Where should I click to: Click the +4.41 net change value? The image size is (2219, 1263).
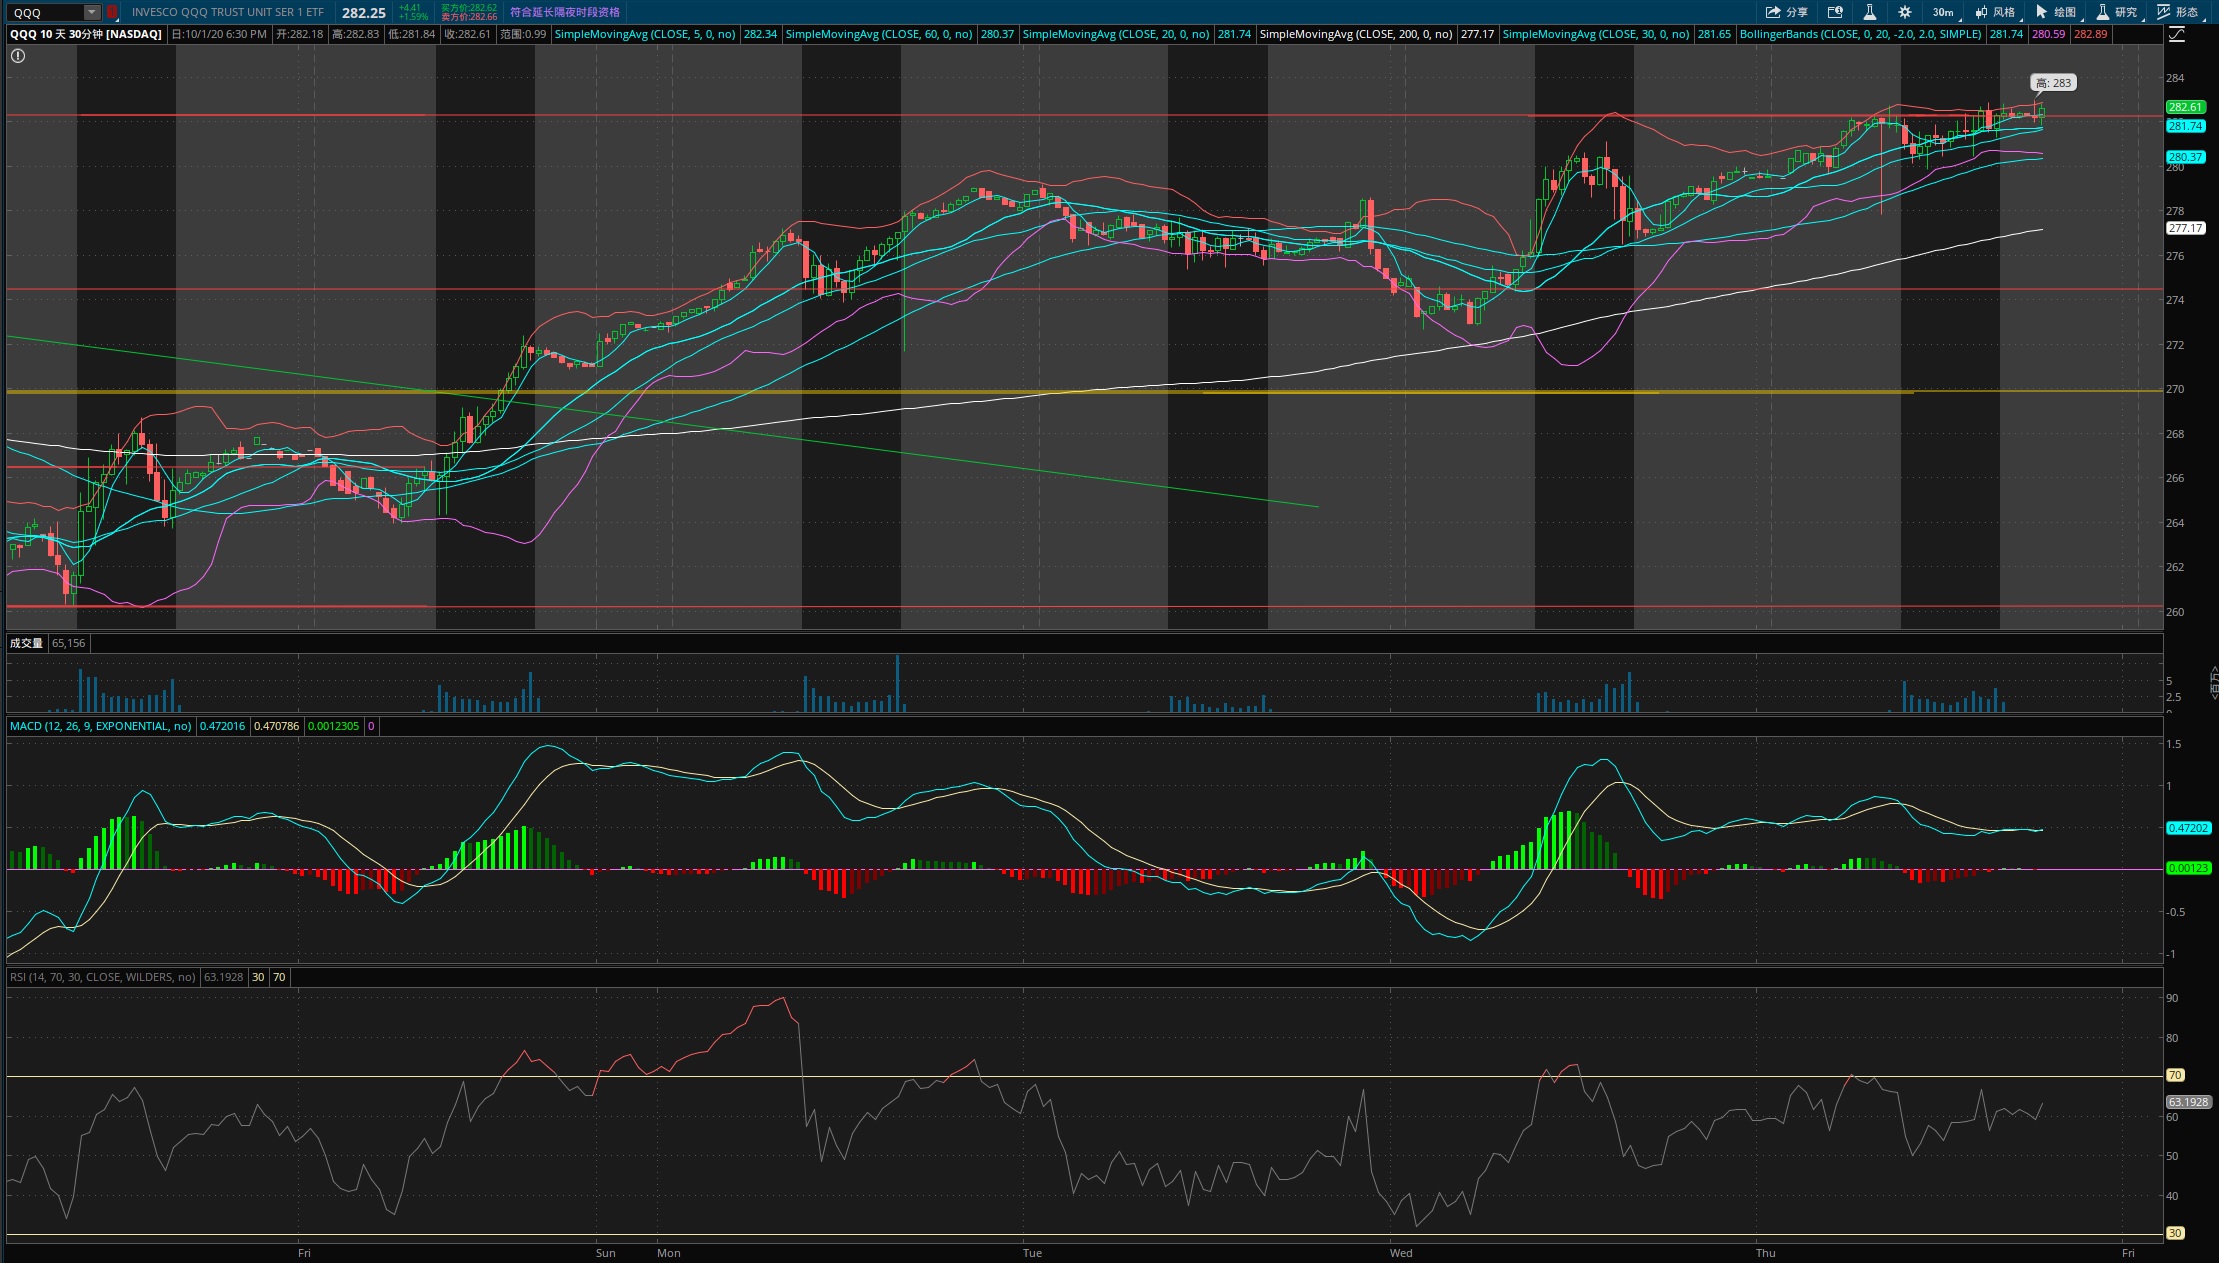tap(410, 7)
